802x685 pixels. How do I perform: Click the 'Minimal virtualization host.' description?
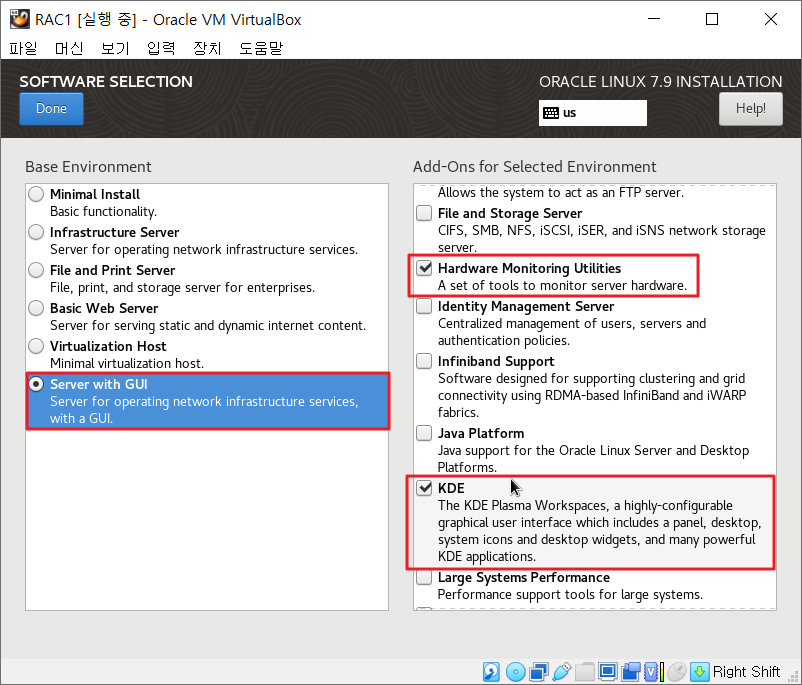[x=127, y=363]
